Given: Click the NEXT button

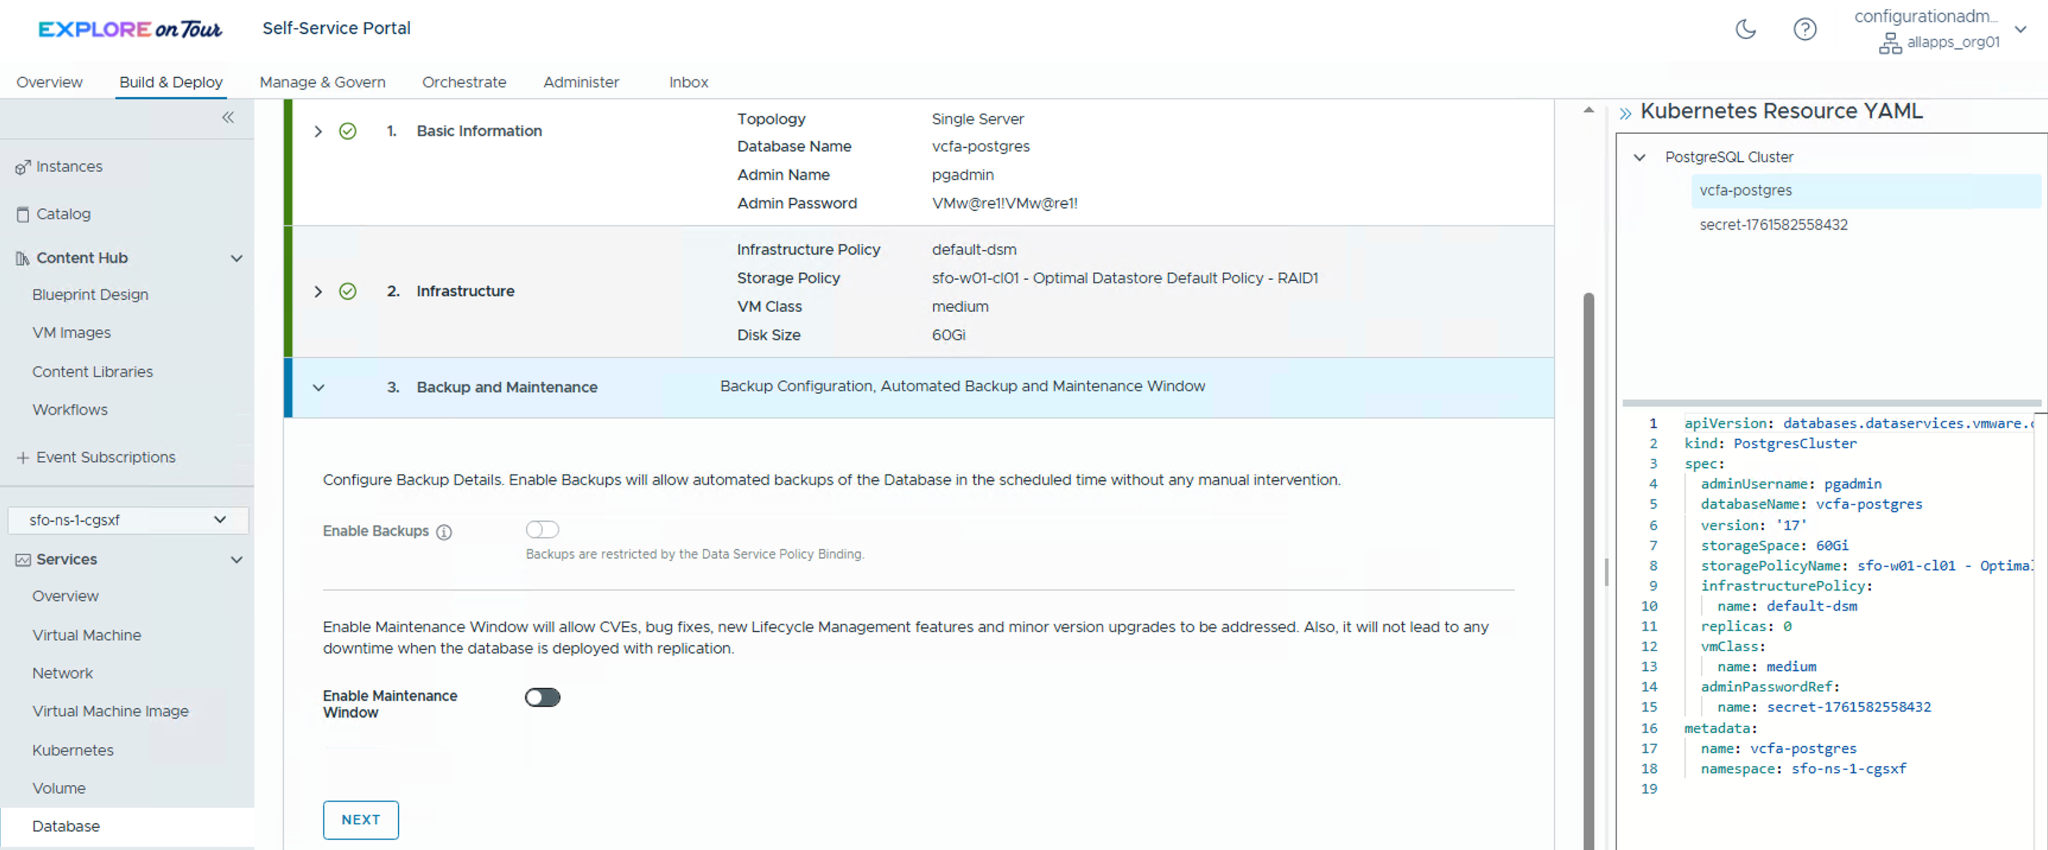Looking at the screenshot, I should (x=360, y=820).
